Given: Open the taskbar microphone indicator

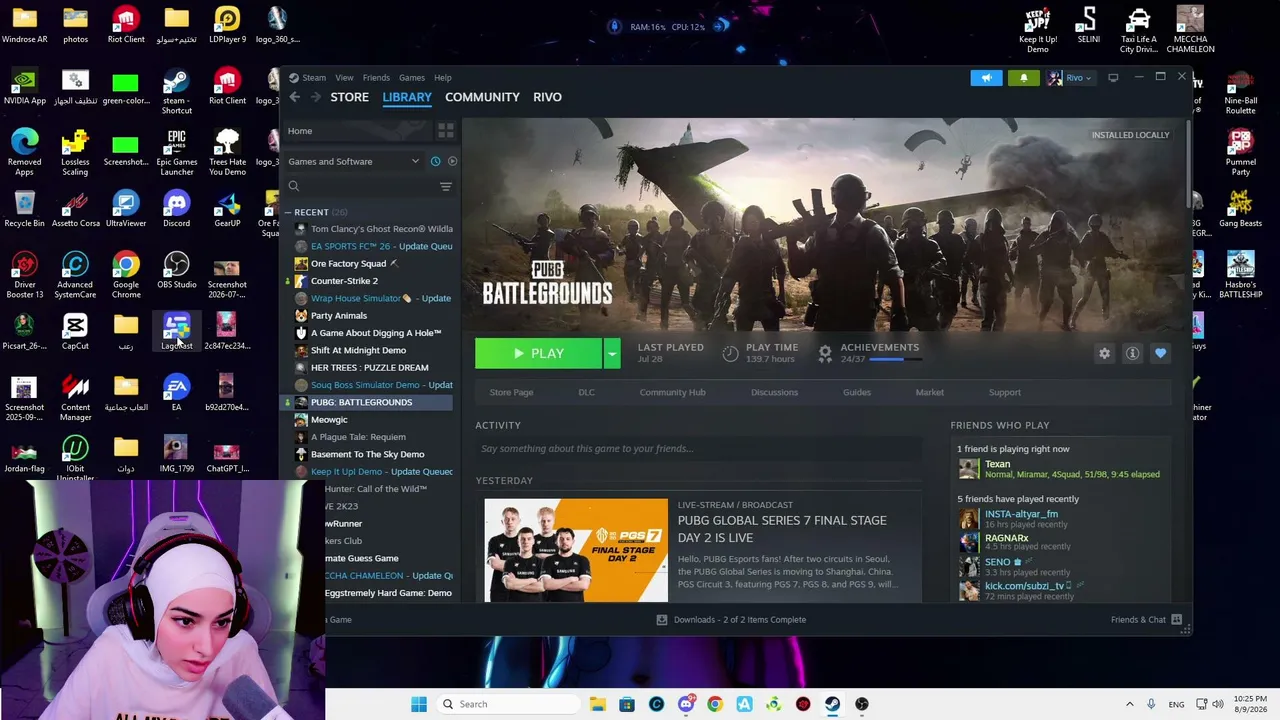Looking at the screenshot, I should point(1151,704).
